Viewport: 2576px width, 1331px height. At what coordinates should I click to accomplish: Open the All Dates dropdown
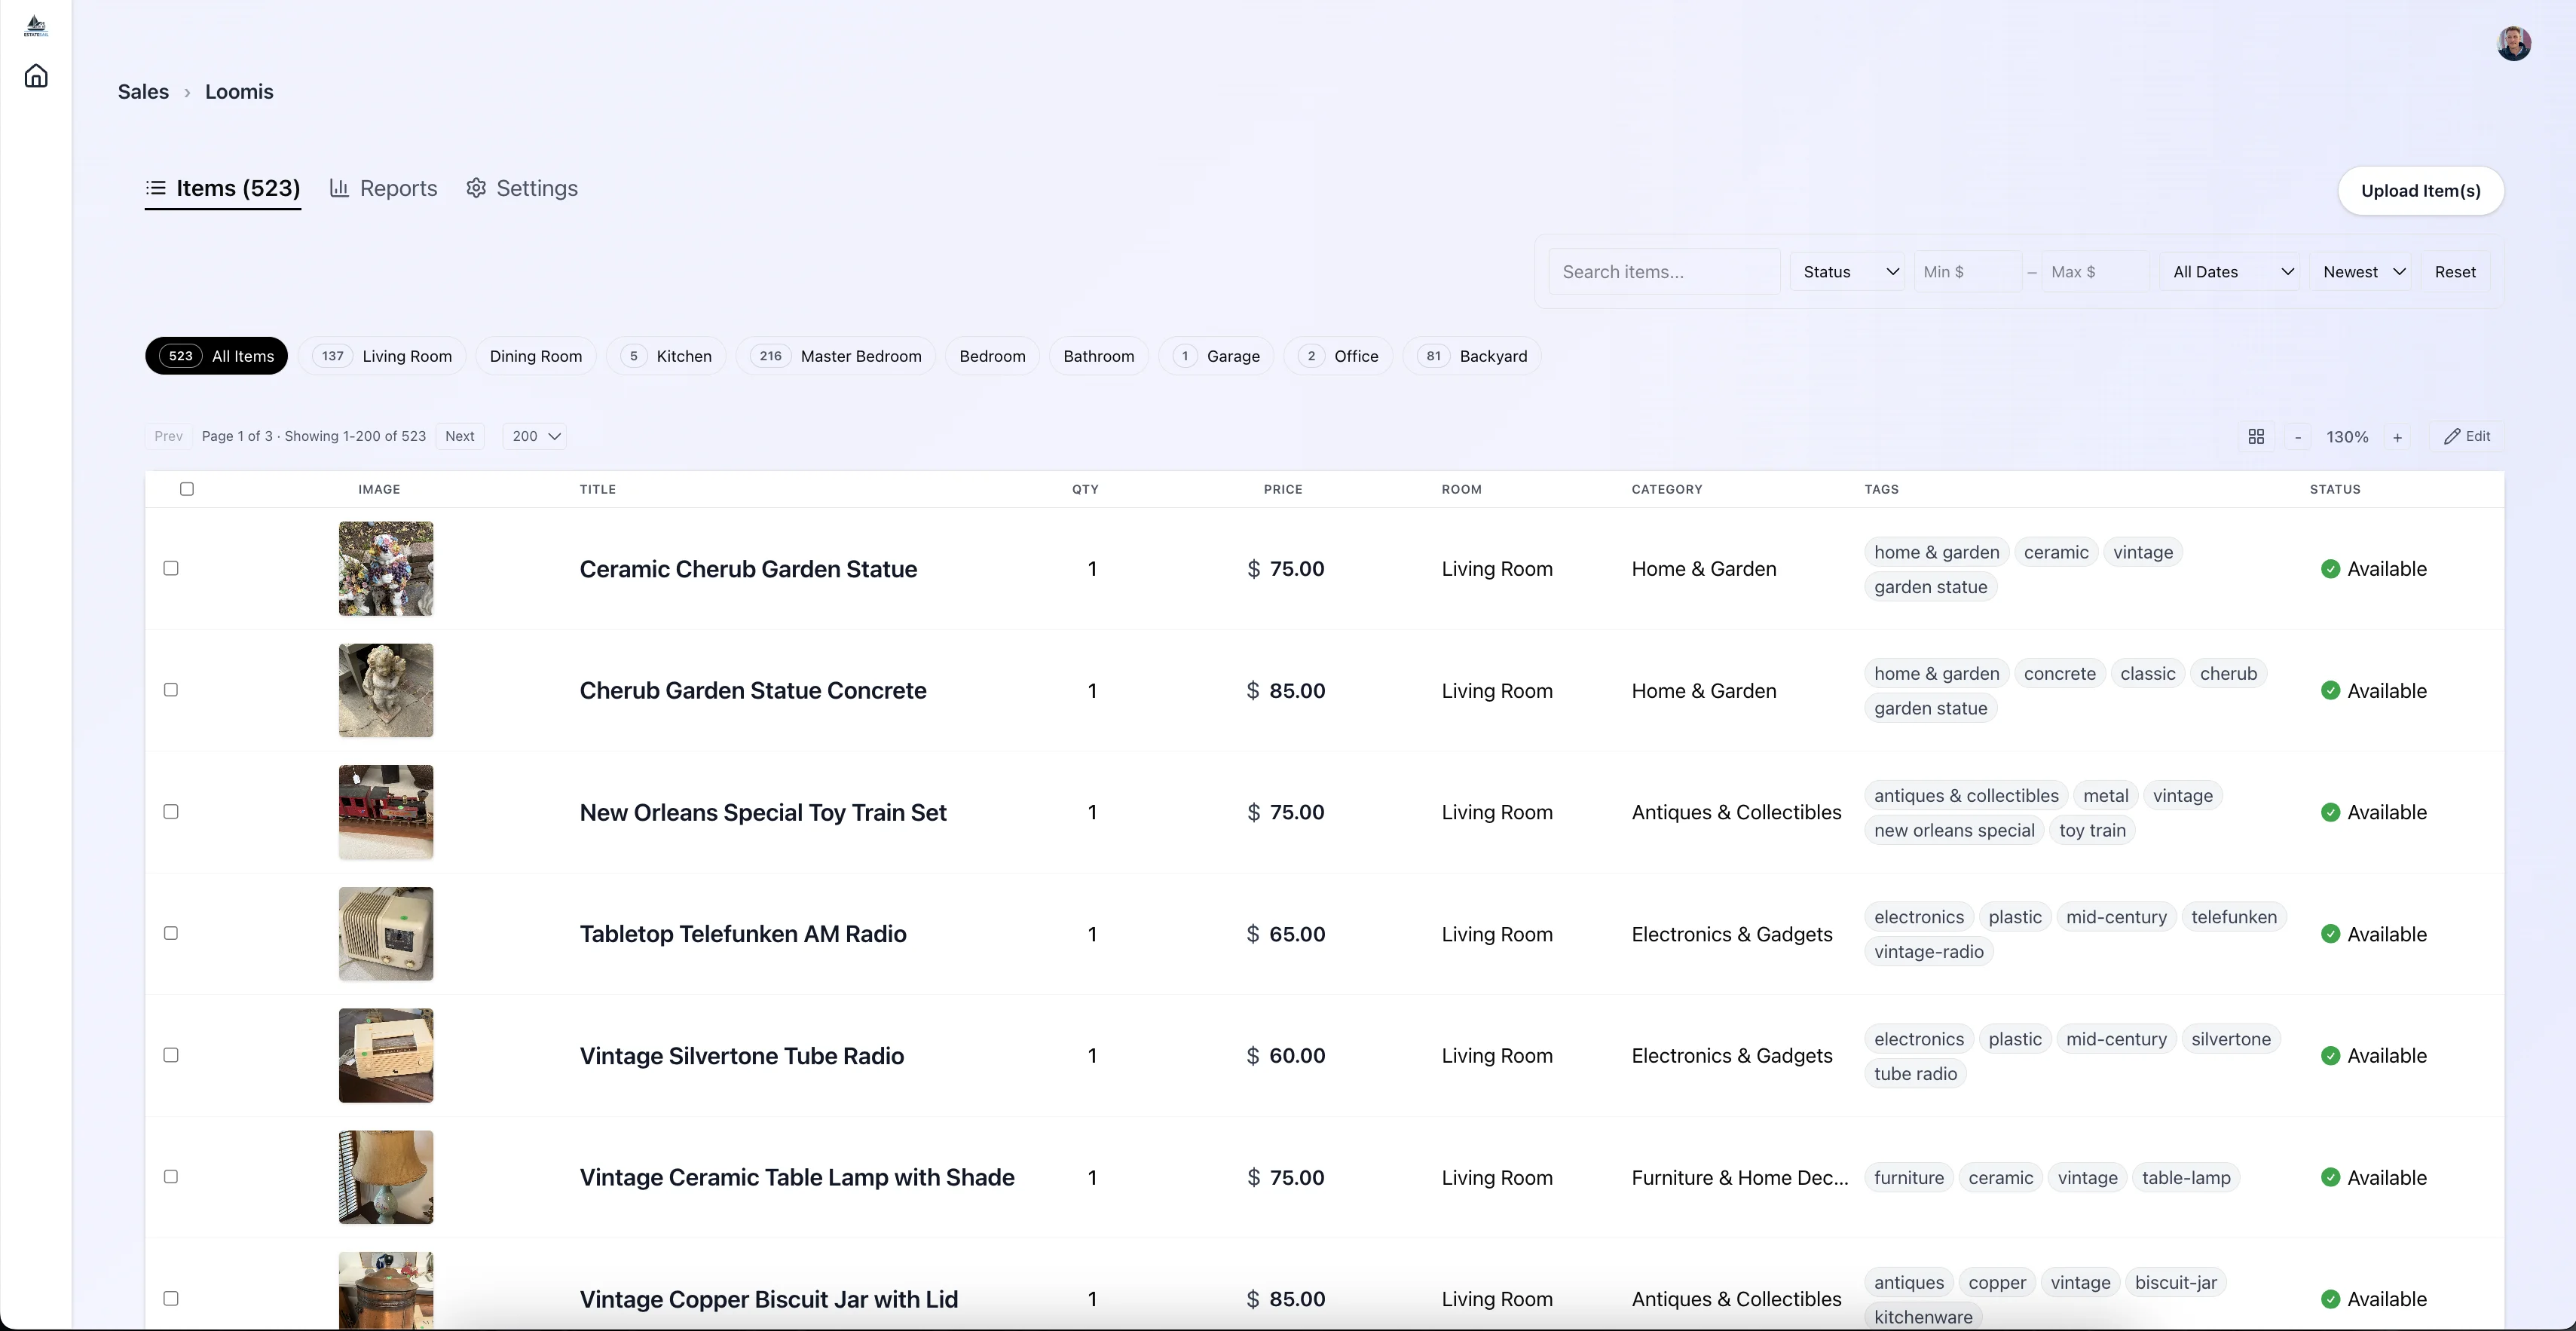[x=2230, y=271]
